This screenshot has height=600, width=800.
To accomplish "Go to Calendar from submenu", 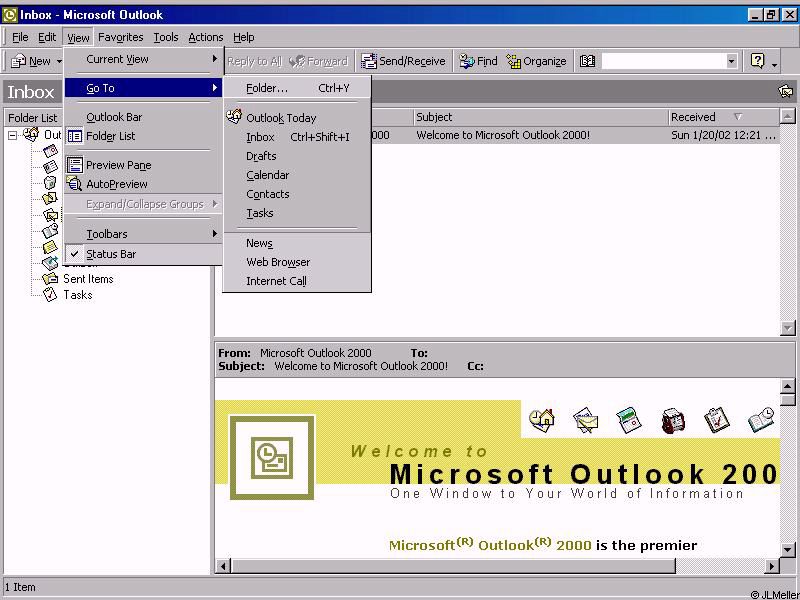I will 297,175.
